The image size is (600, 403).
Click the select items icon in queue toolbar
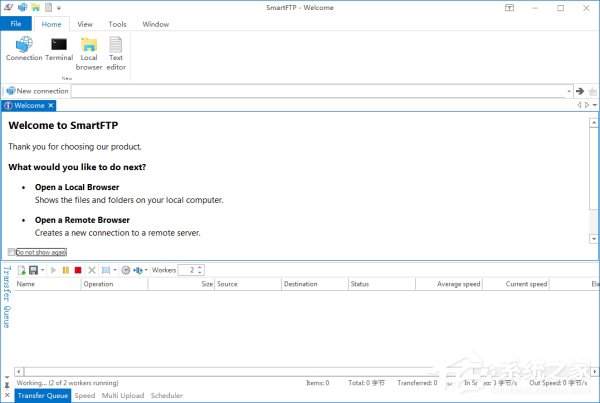pos(106,270)
